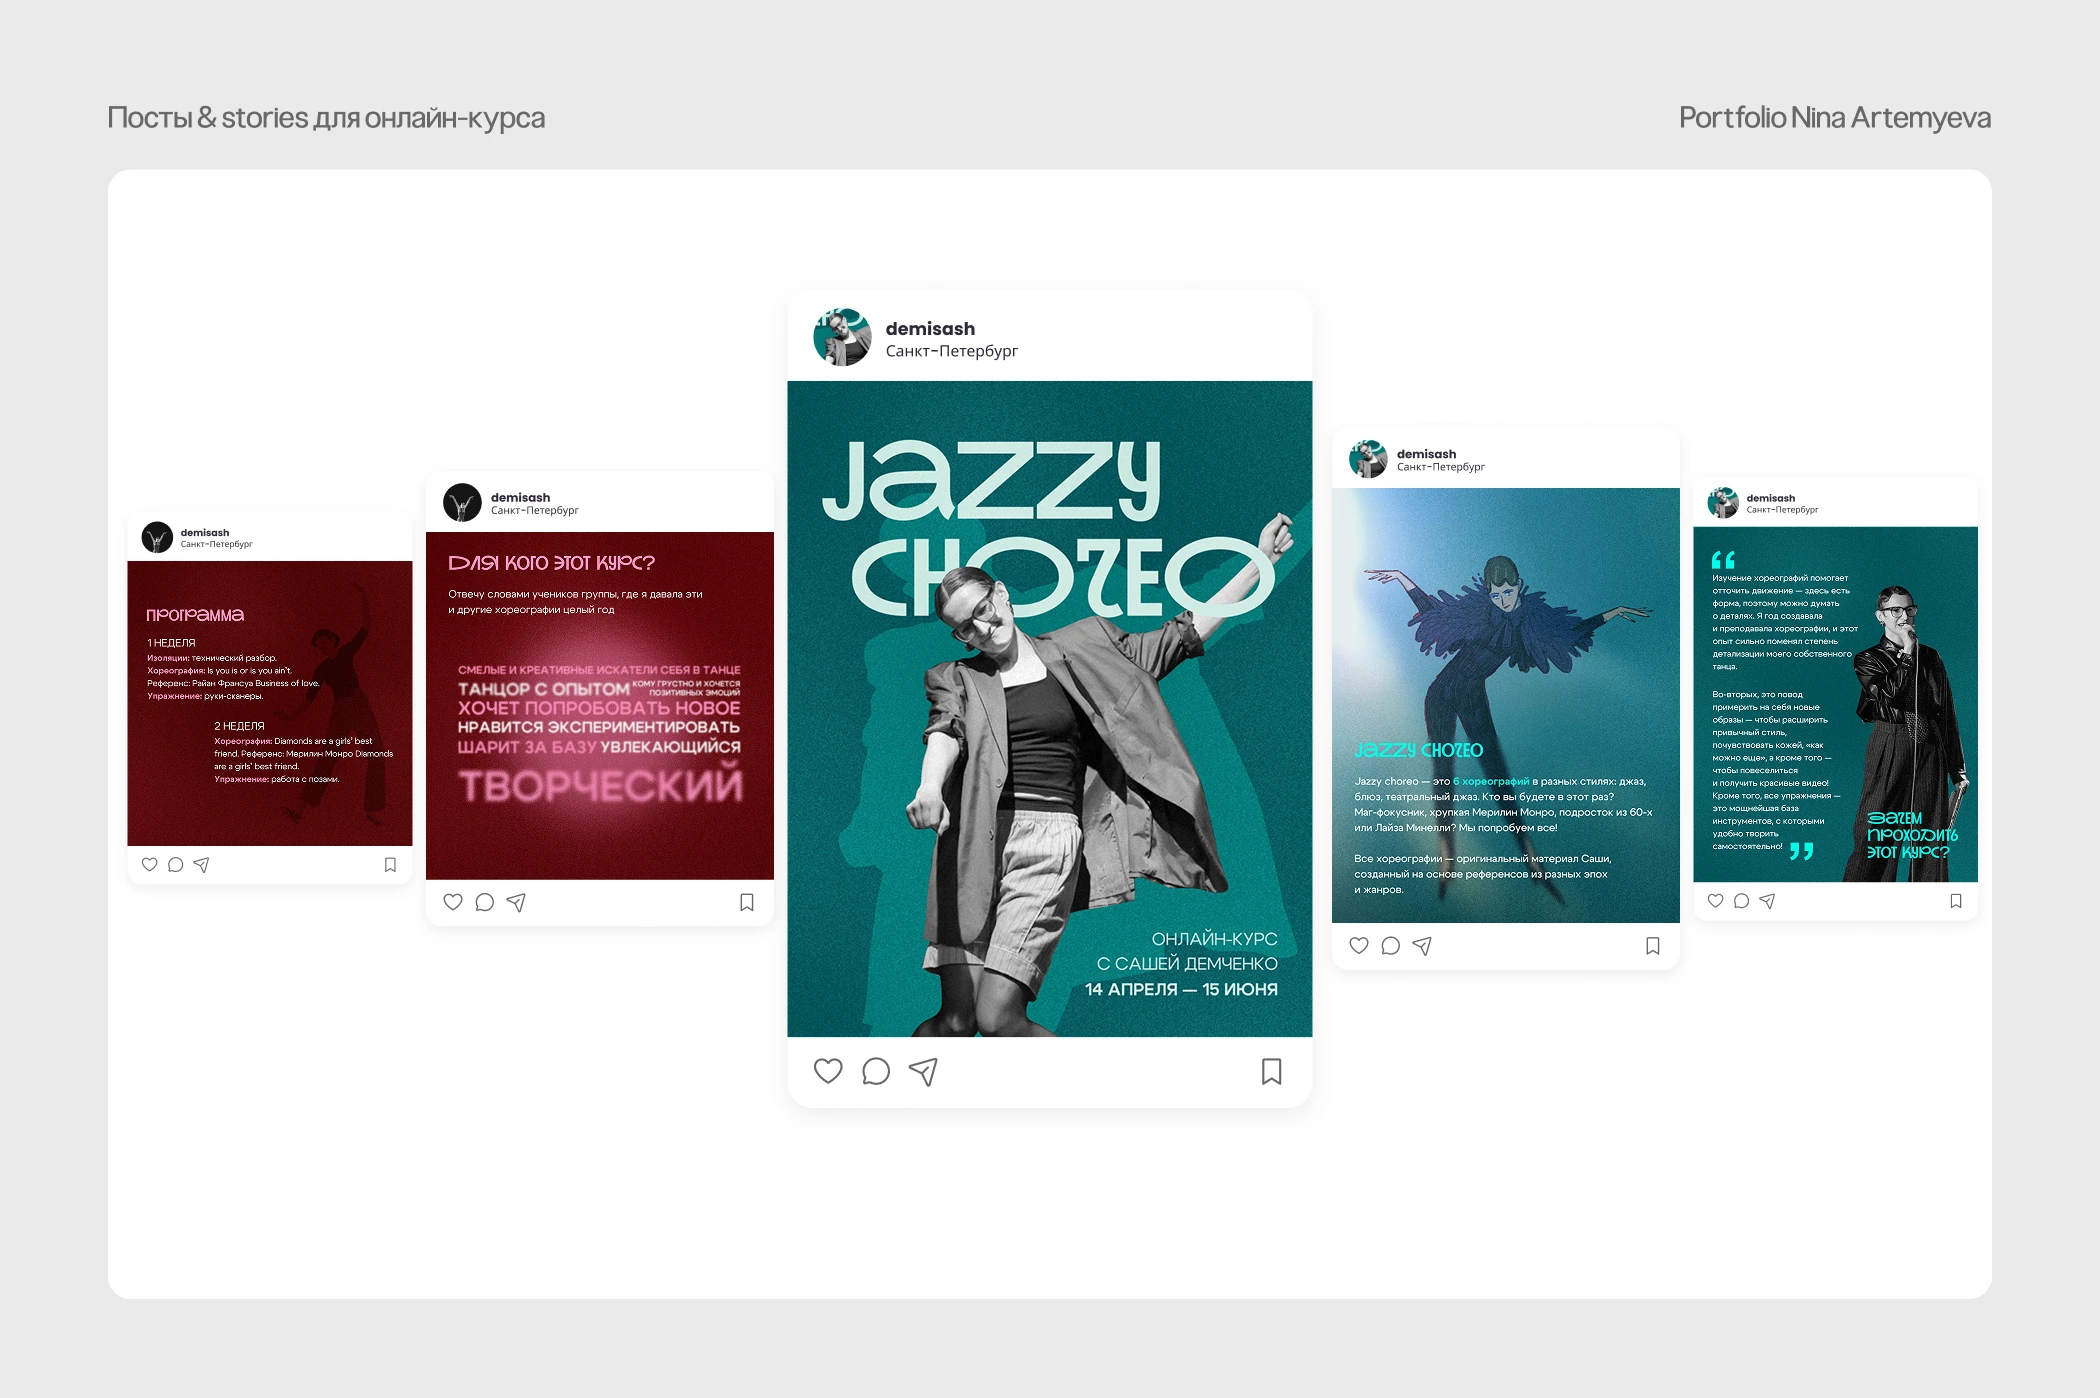This screenshot has width=2100, height=1398.
Task: Click the Portfolio Nina Artemyeva title
Action: click(1834, 118)
